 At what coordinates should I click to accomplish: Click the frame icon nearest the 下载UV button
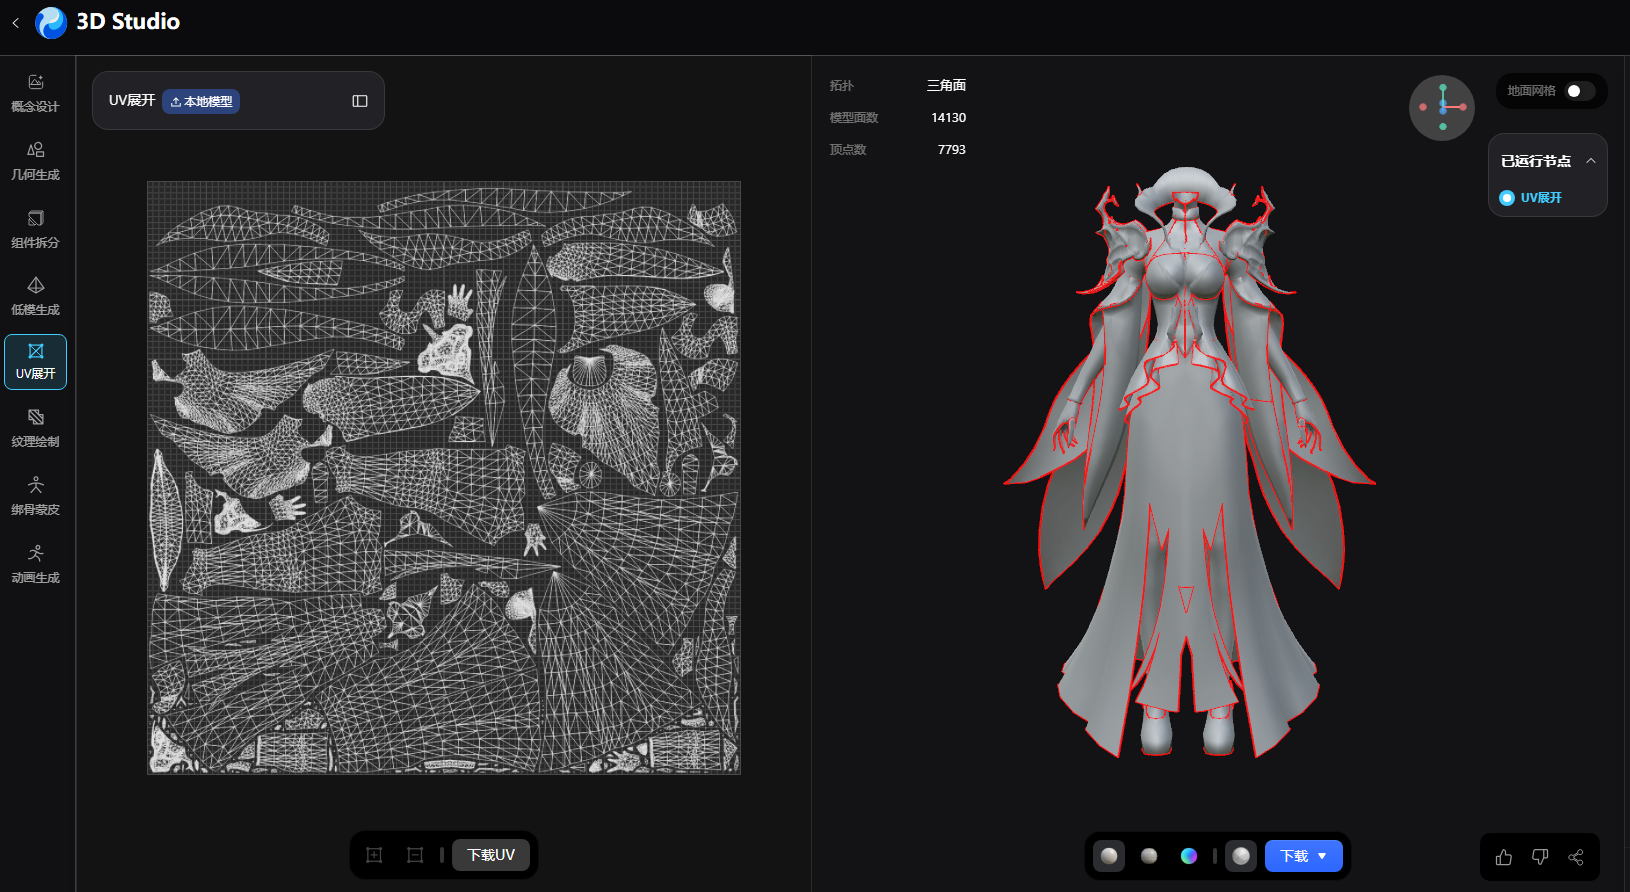tap(415, 855)
